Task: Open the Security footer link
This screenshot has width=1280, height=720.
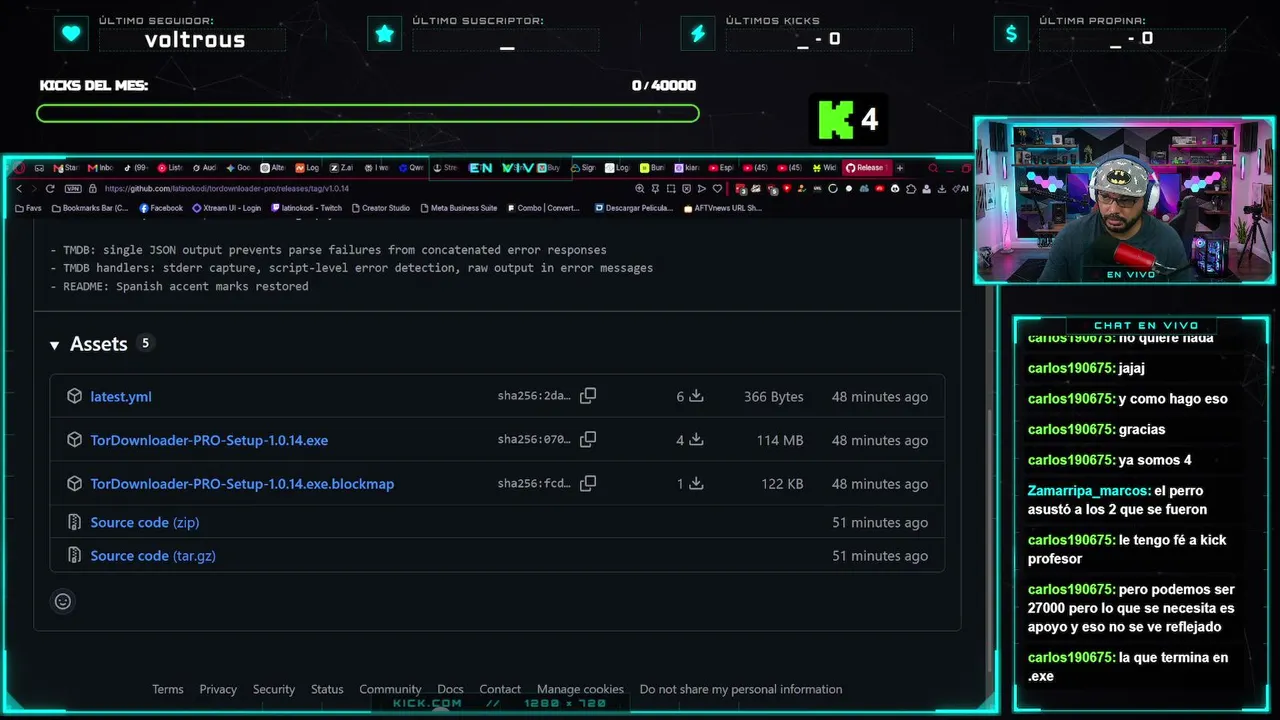Action: point(274,689)
